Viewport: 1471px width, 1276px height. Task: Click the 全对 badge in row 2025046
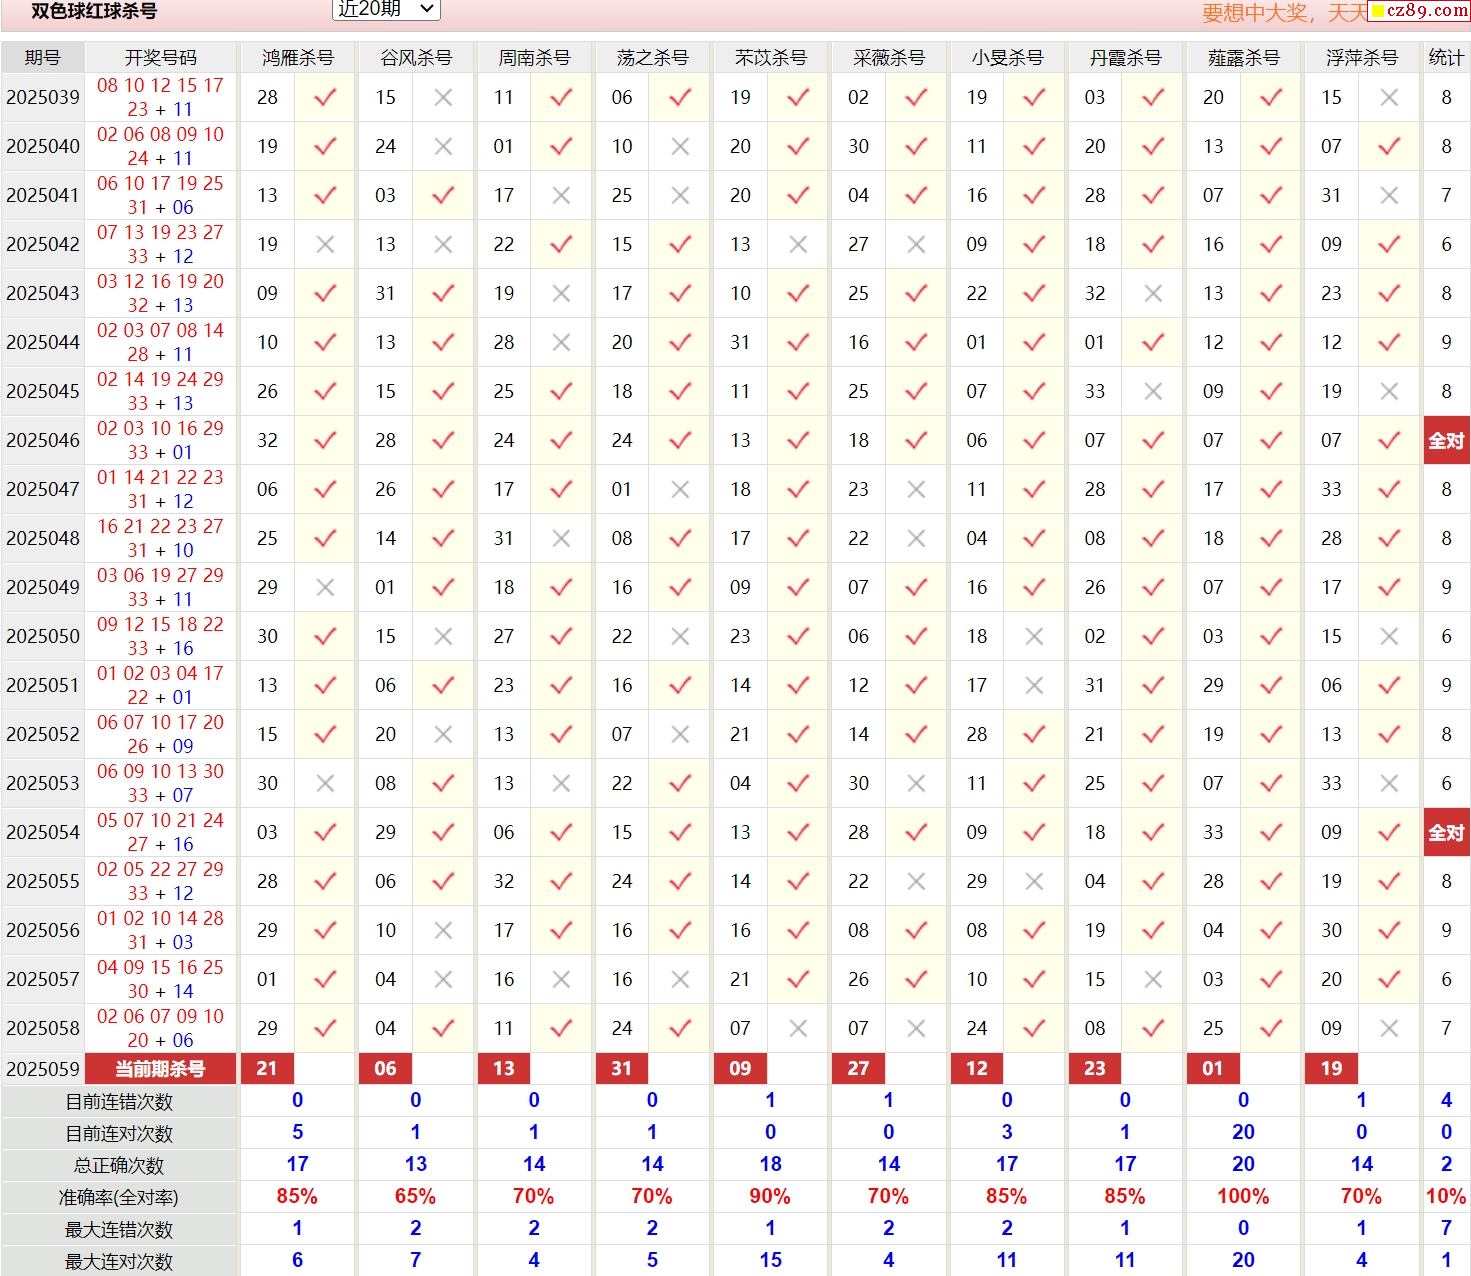point(1446,441)
